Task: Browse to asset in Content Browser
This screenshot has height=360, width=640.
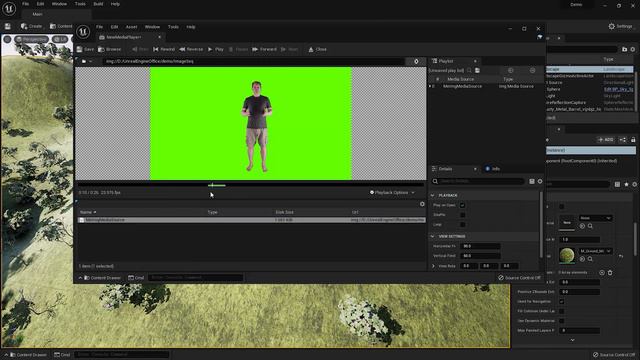Action: tap(109, 49)
